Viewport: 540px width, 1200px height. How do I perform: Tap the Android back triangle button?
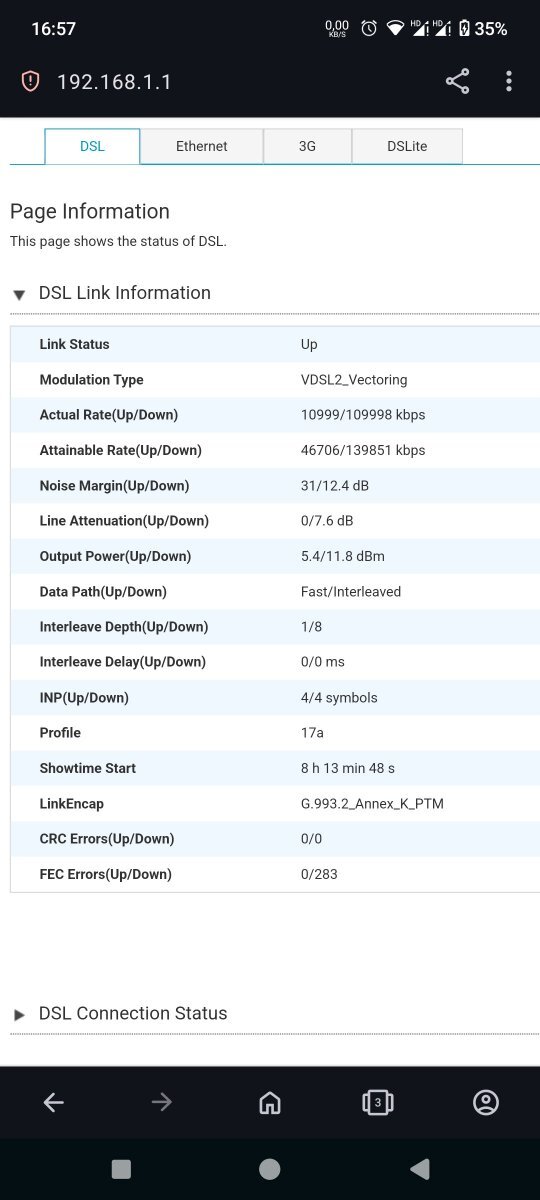[420, 1169]
